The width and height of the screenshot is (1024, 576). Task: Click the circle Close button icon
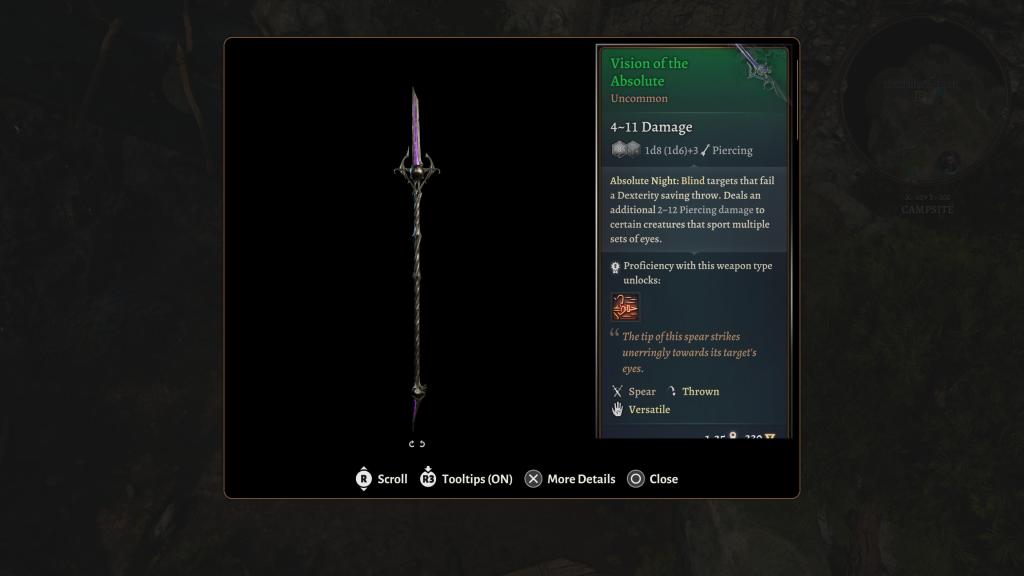click(x=635, y=479)
